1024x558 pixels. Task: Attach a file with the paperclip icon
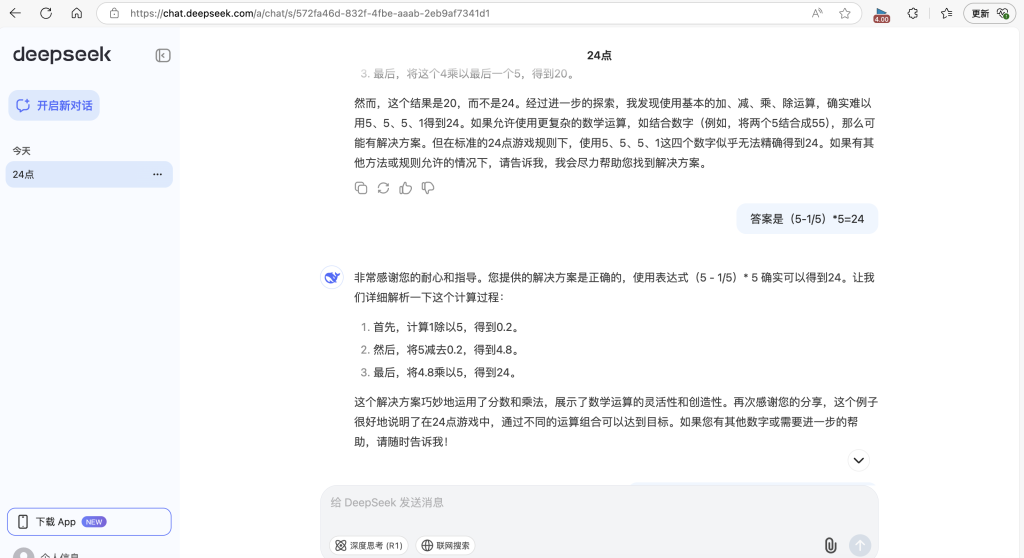tap(830, 546)
